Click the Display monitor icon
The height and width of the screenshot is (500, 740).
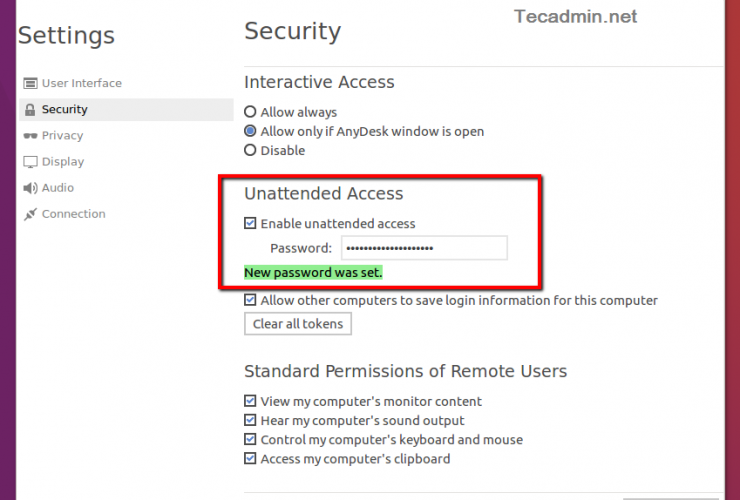[31, 162]
